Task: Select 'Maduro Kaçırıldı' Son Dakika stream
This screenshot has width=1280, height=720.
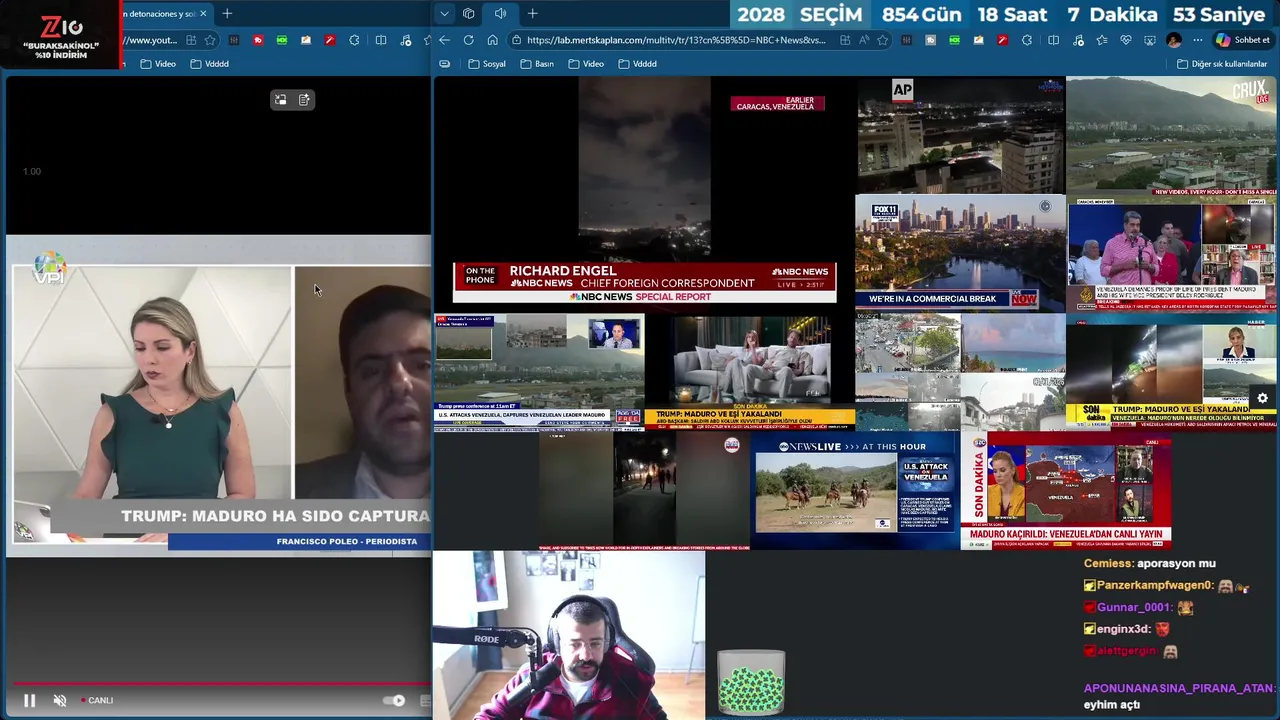Action: 1066,490
